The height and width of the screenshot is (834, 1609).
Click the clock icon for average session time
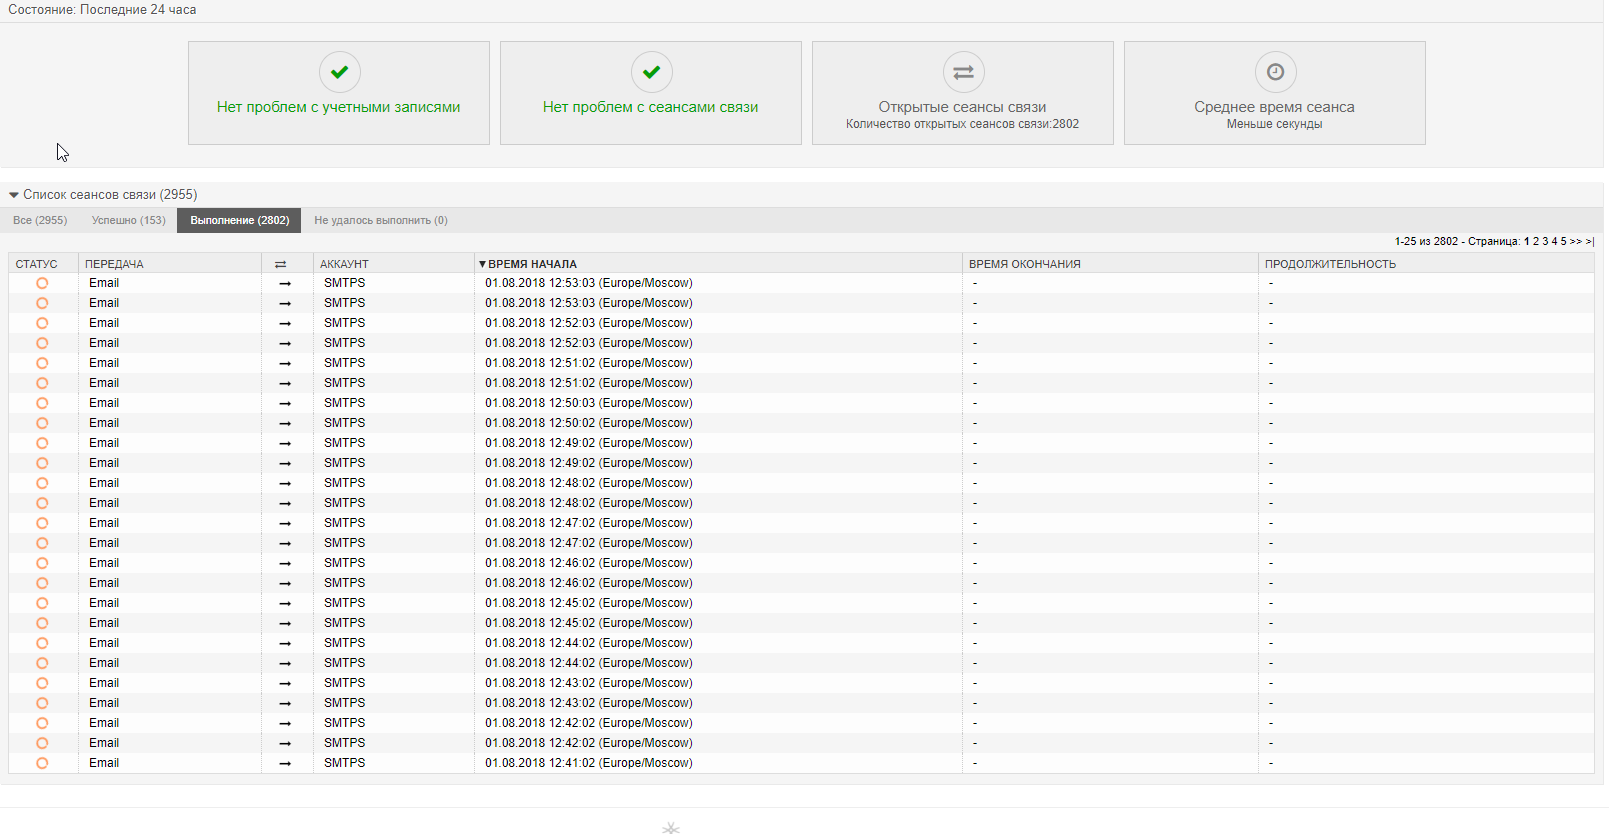(1275, 72)
